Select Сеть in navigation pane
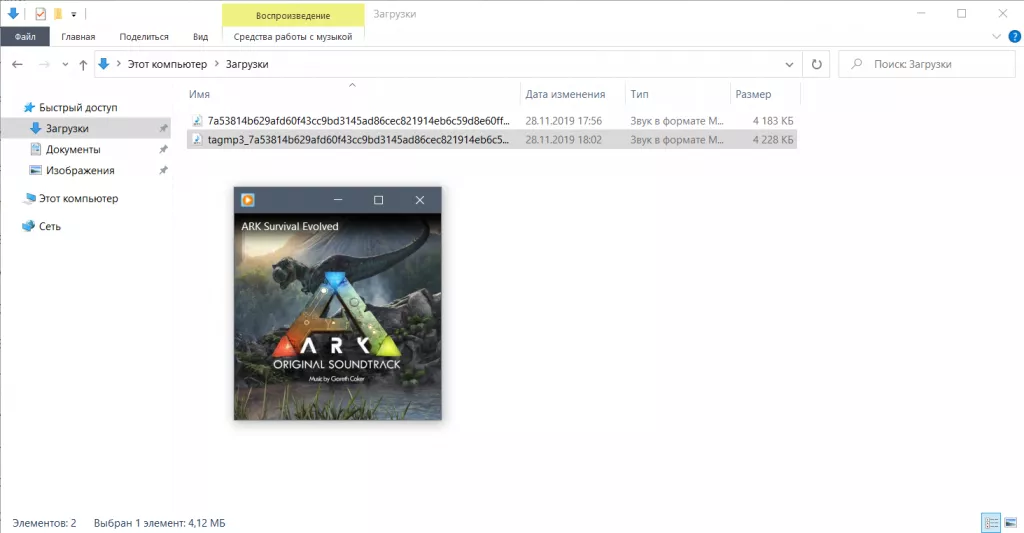The image size is (1024, 533). 50,227
